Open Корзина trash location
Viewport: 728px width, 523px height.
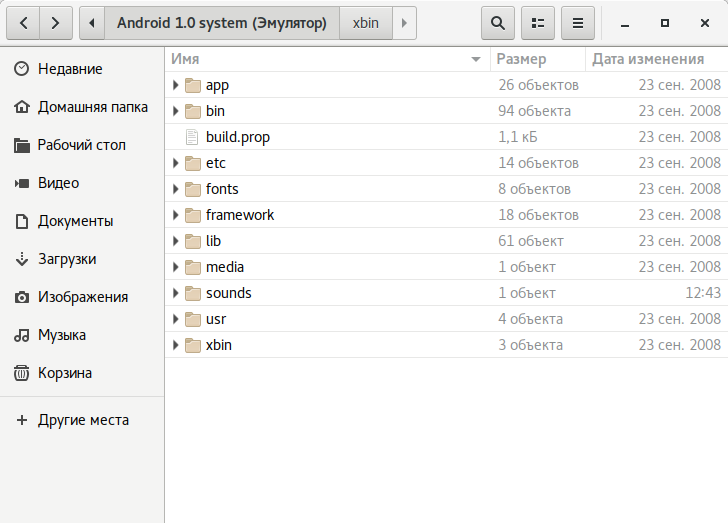click(82, 373)
